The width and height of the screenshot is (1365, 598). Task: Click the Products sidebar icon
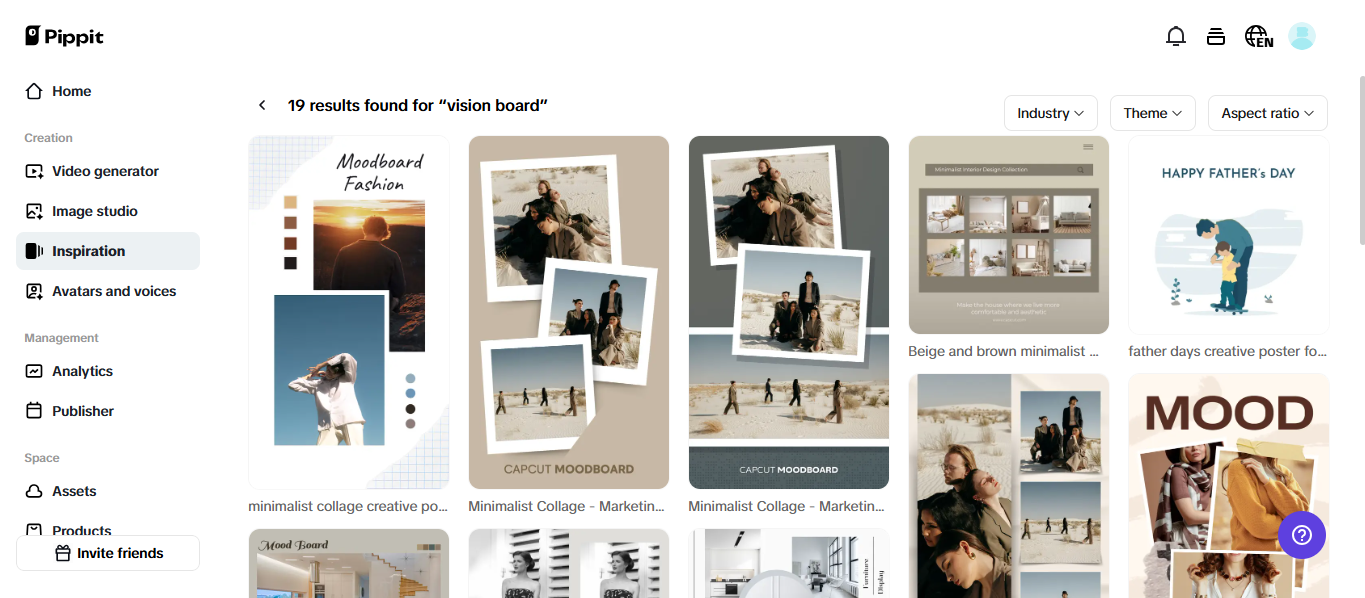34,531
